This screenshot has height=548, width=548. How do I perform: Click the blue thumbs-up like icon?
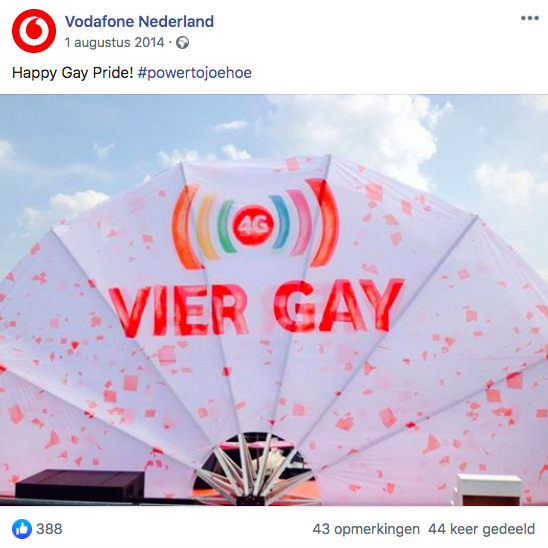coord(22,529)
